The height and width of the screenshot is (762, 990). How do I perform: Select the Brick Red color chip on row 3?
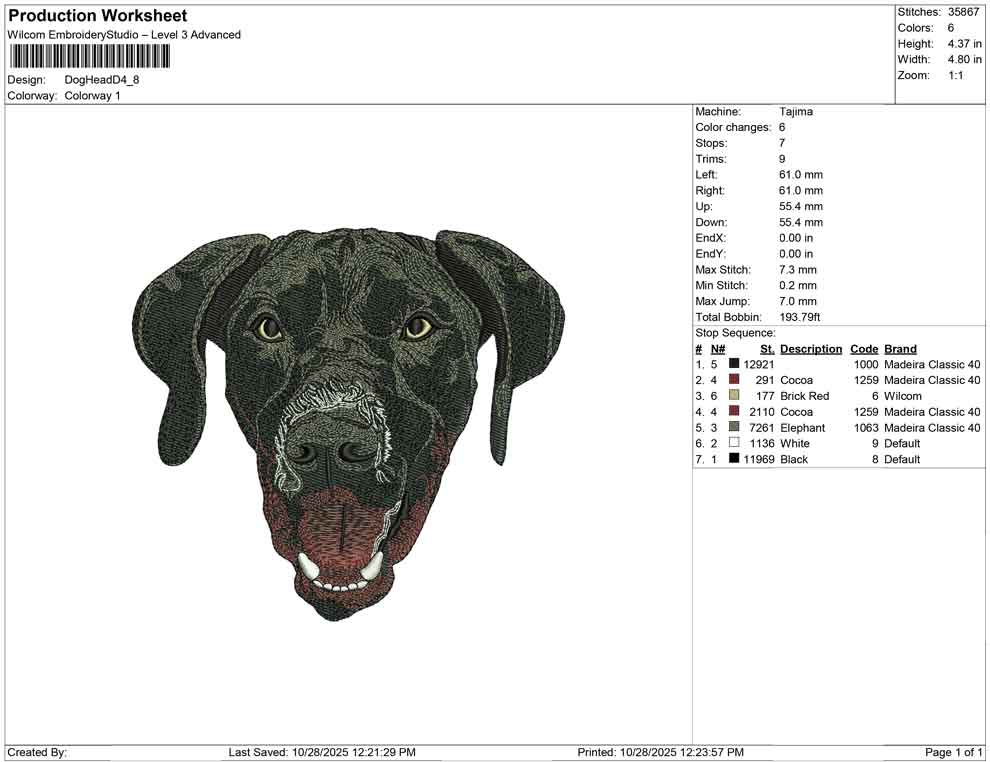(732, 396)
